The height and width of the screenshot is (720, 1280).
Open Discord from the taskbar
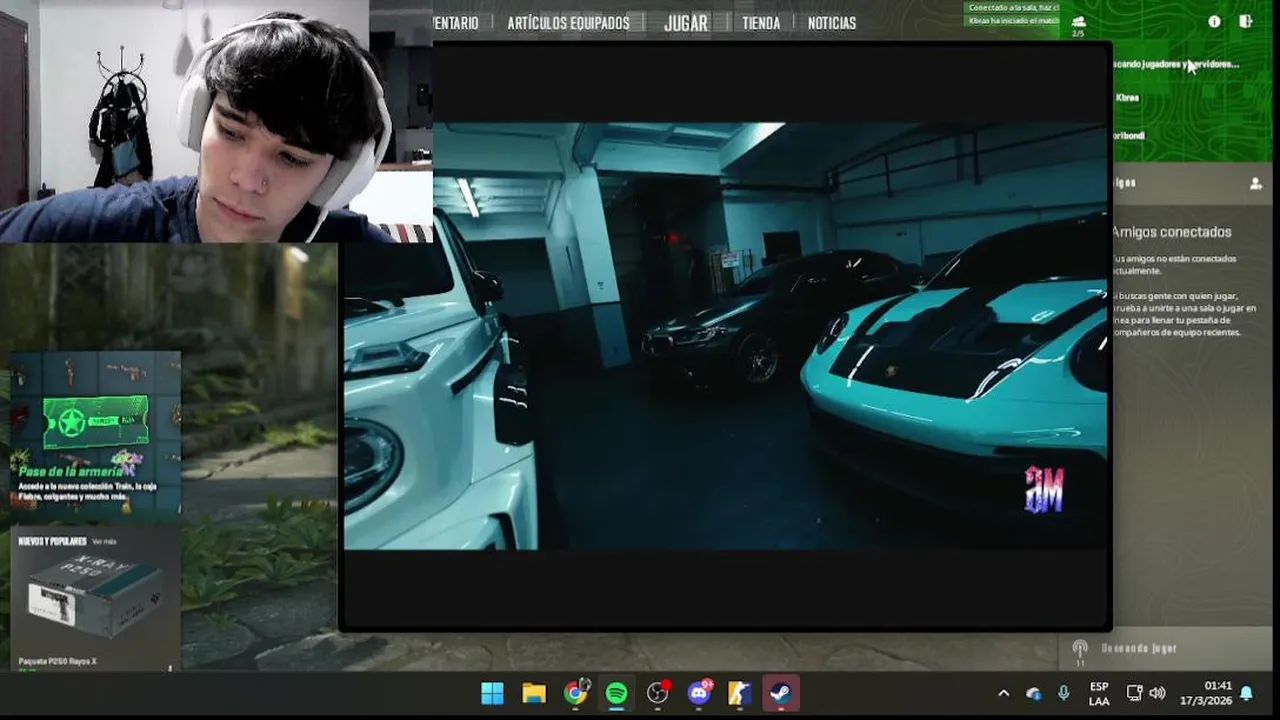[699, 693]
